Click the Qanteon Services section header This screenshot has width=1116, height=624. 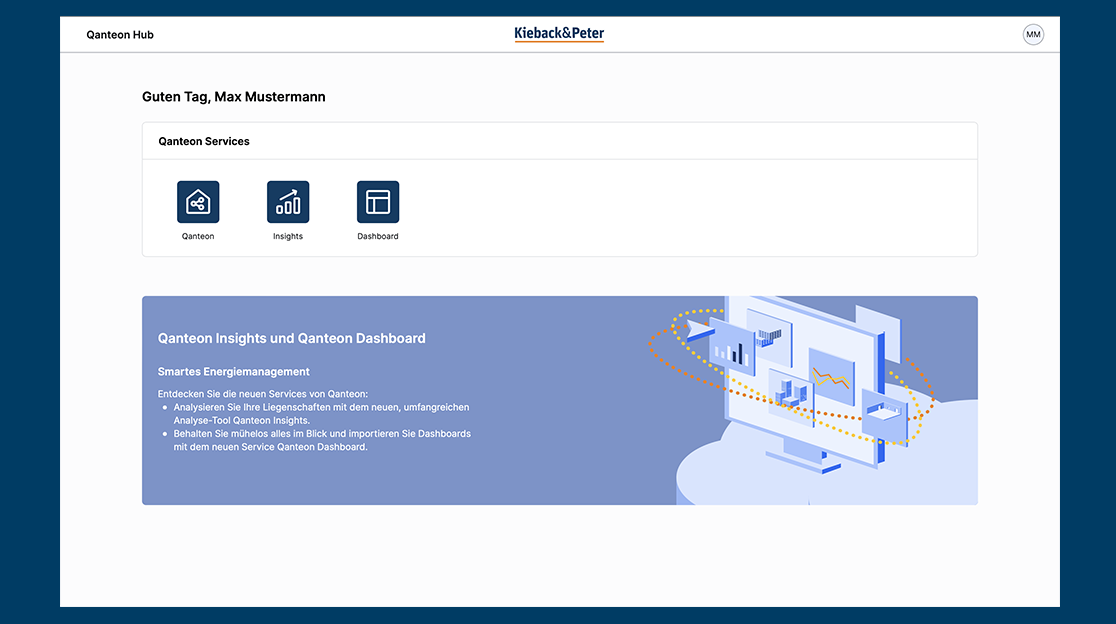[204, 142]
